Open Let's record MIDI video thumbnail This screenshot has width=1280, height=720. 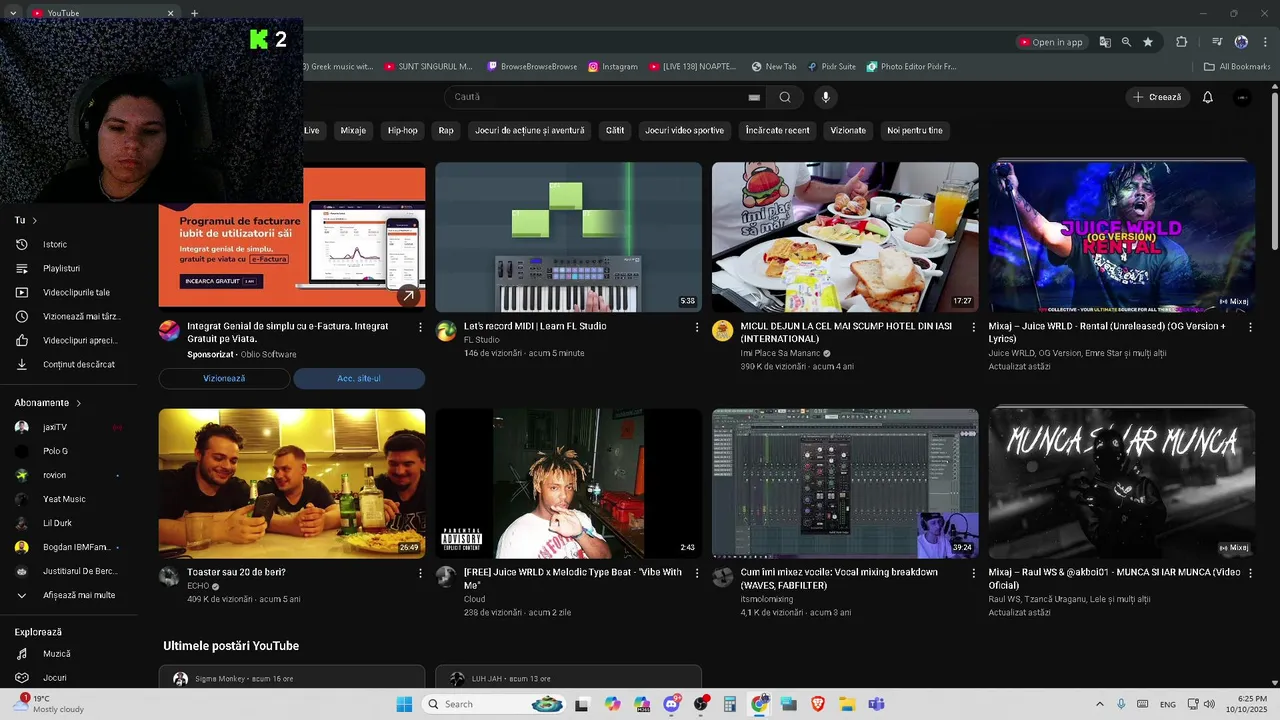click(x=569, y=237)
